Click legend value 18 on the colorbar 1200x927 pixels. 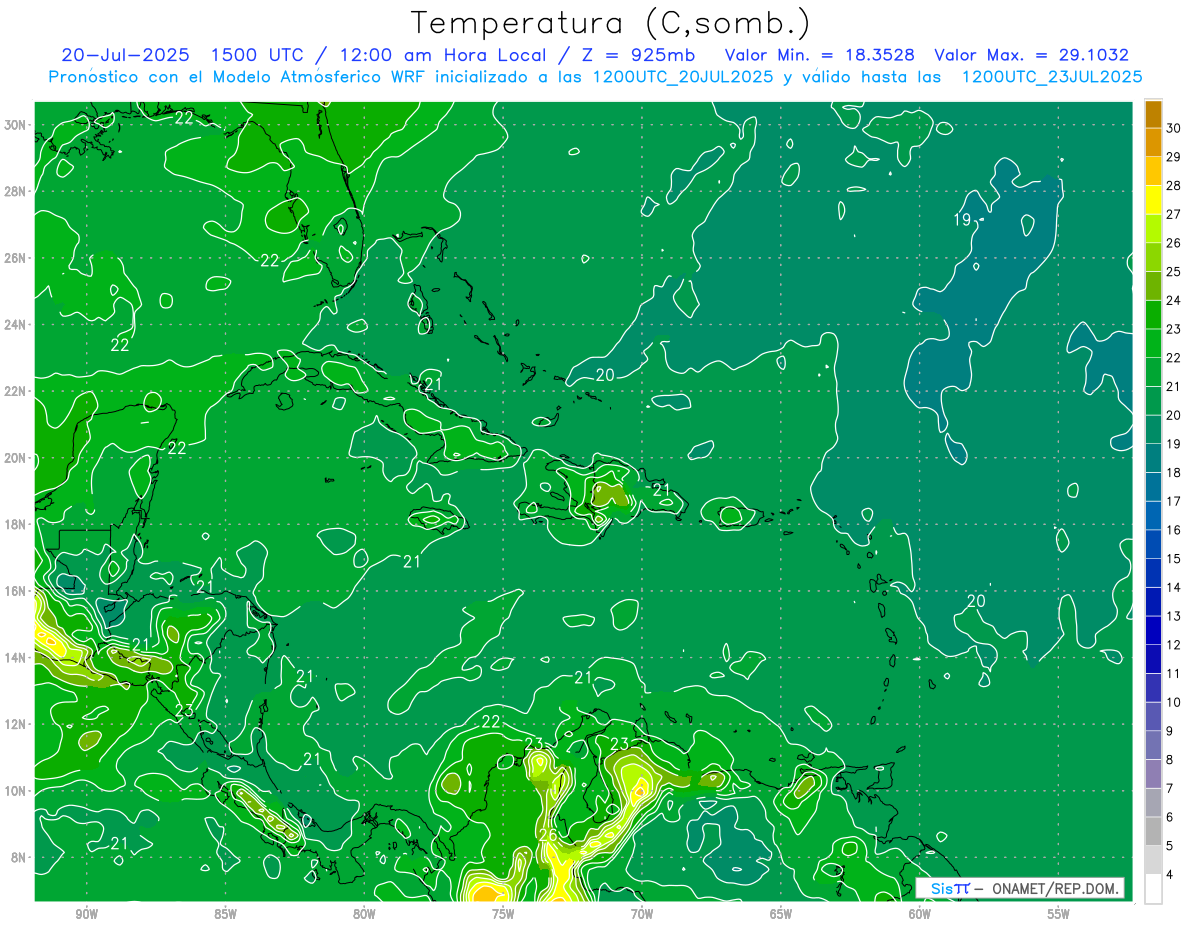click(x=1173, y=472)
